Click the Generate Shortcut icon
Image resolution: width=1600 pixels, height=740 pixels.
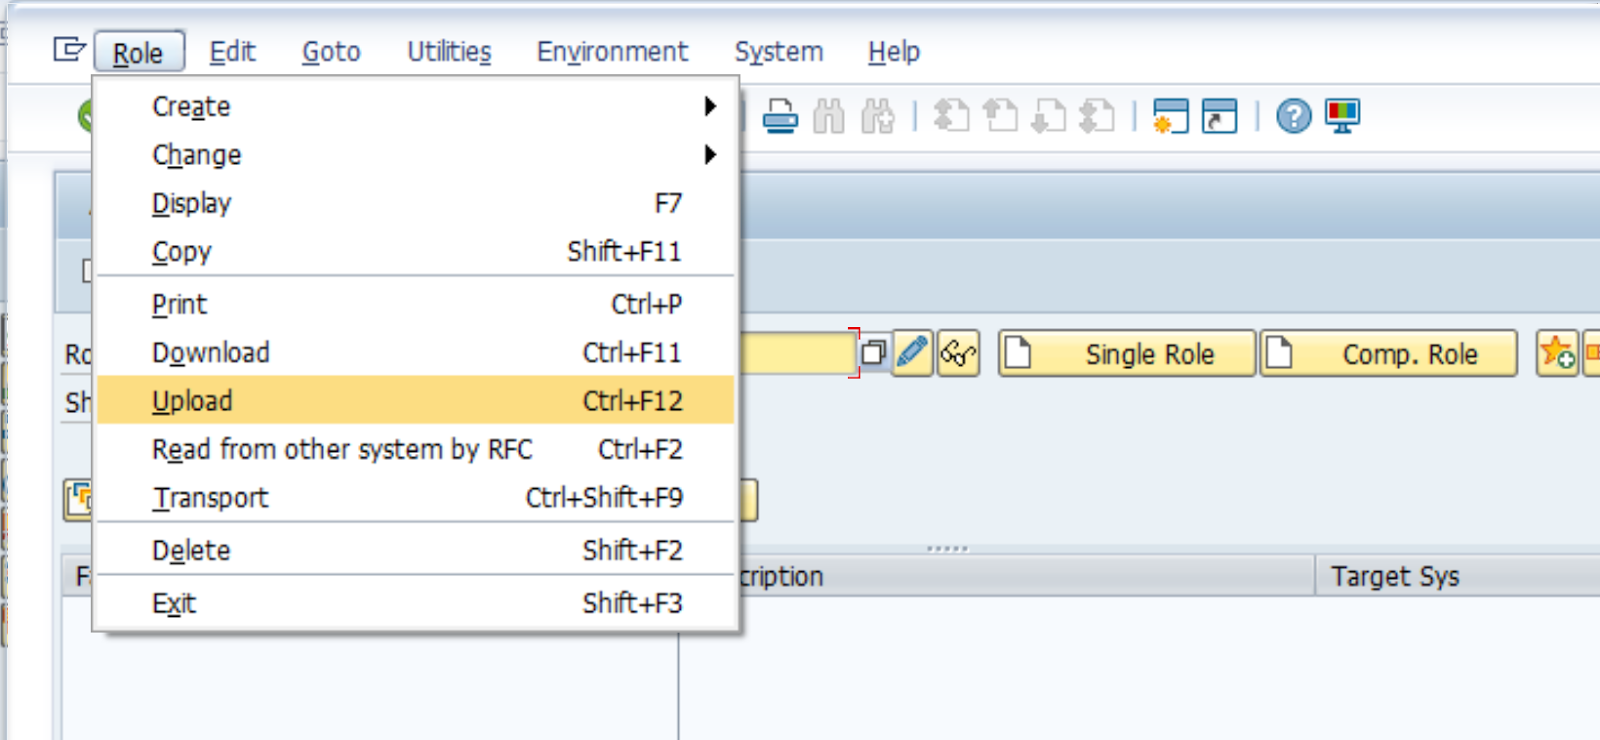click(x=1219, y=117)
